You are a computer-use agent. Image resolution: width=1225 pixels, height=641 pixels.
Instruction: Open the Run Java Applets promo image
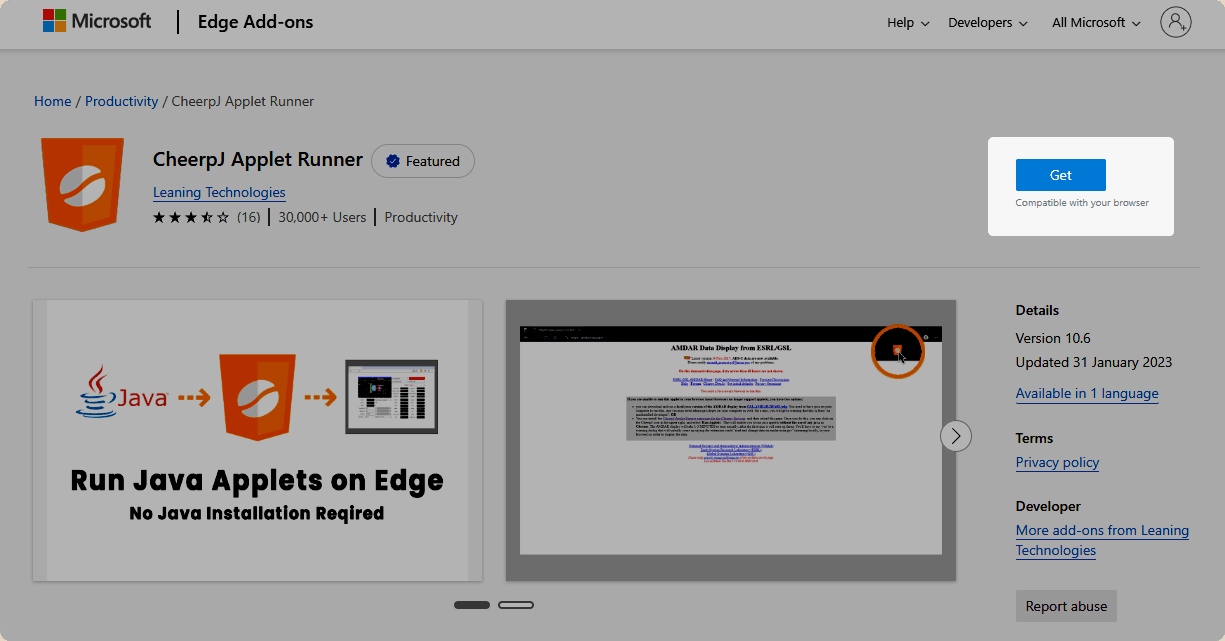tap(257, 440)
